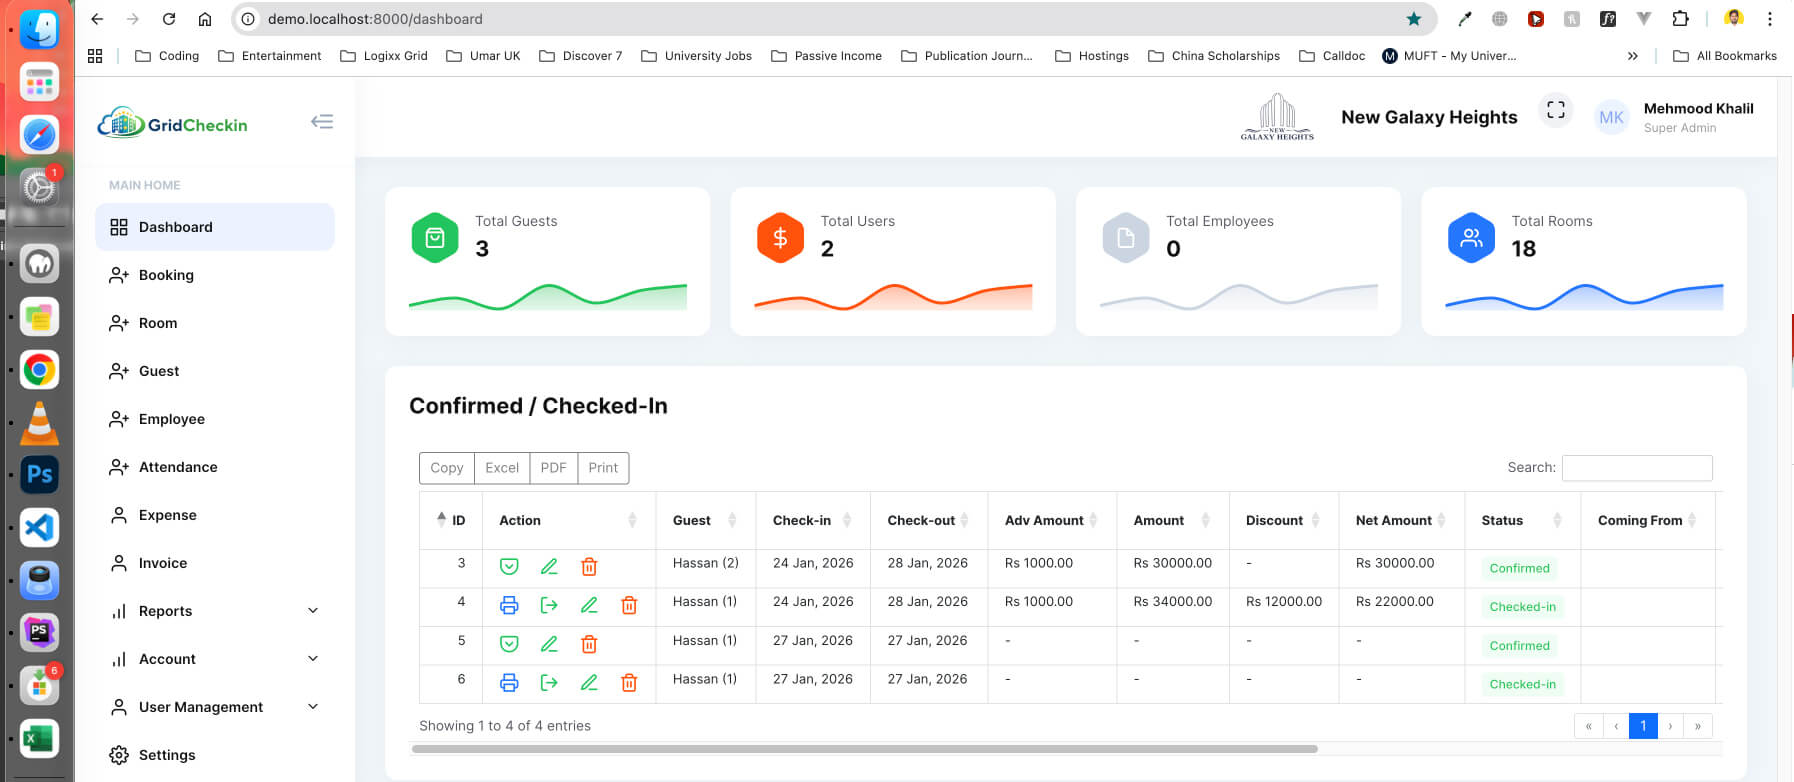Viewport: 1794px width, 782px height.
Task: Open the Booking page in sidebar
Action: tap(166, 275)
